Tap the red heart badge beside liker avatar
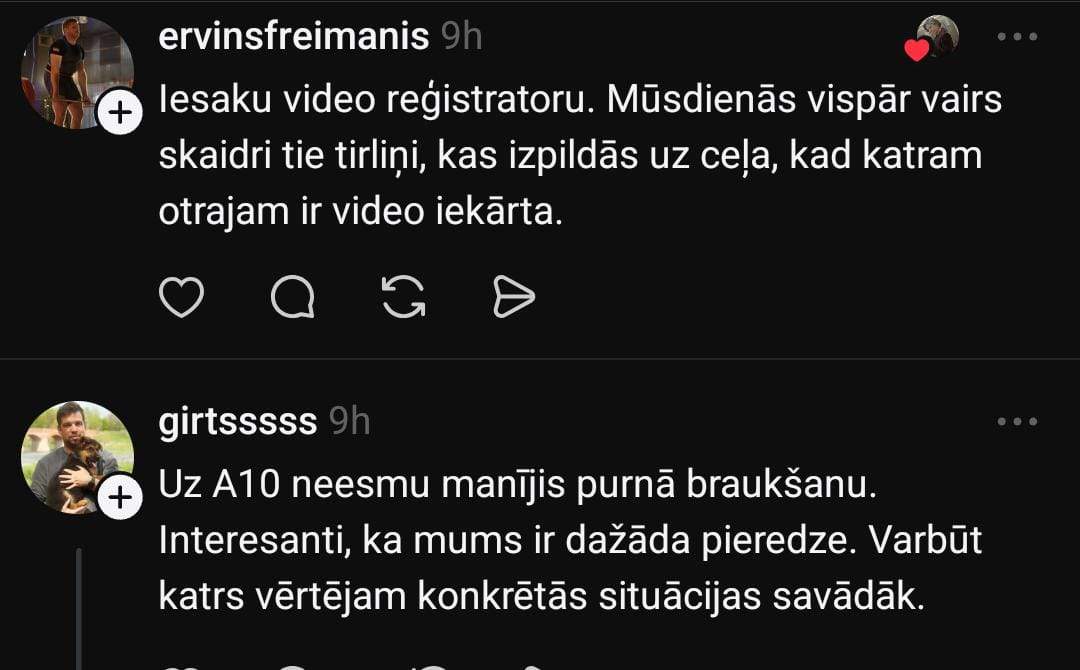1080x670 pixels. 916,50
